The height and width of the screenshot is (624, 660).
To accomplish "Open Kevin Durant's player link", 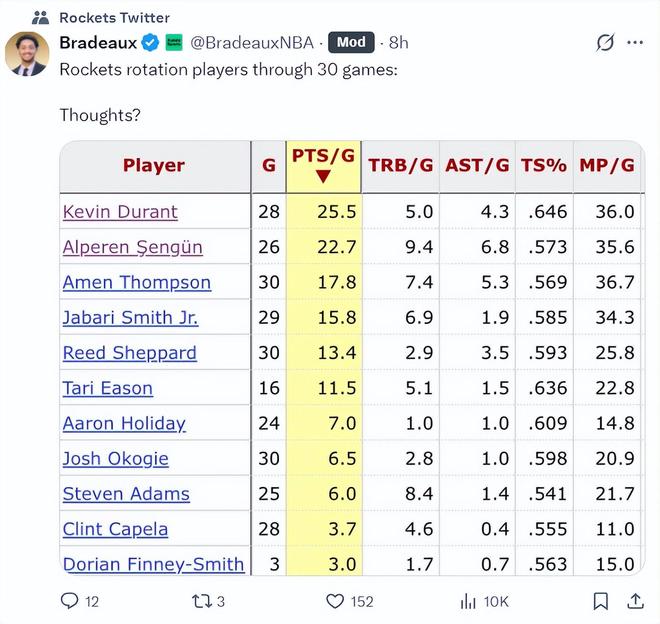I will 120,212.
